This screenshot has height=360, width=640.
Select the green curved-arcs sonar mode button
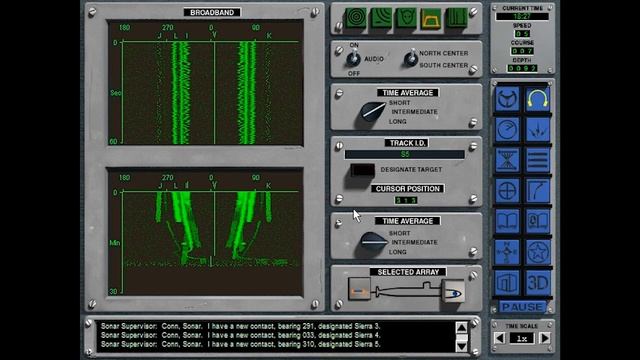click(x=381, y=18)
